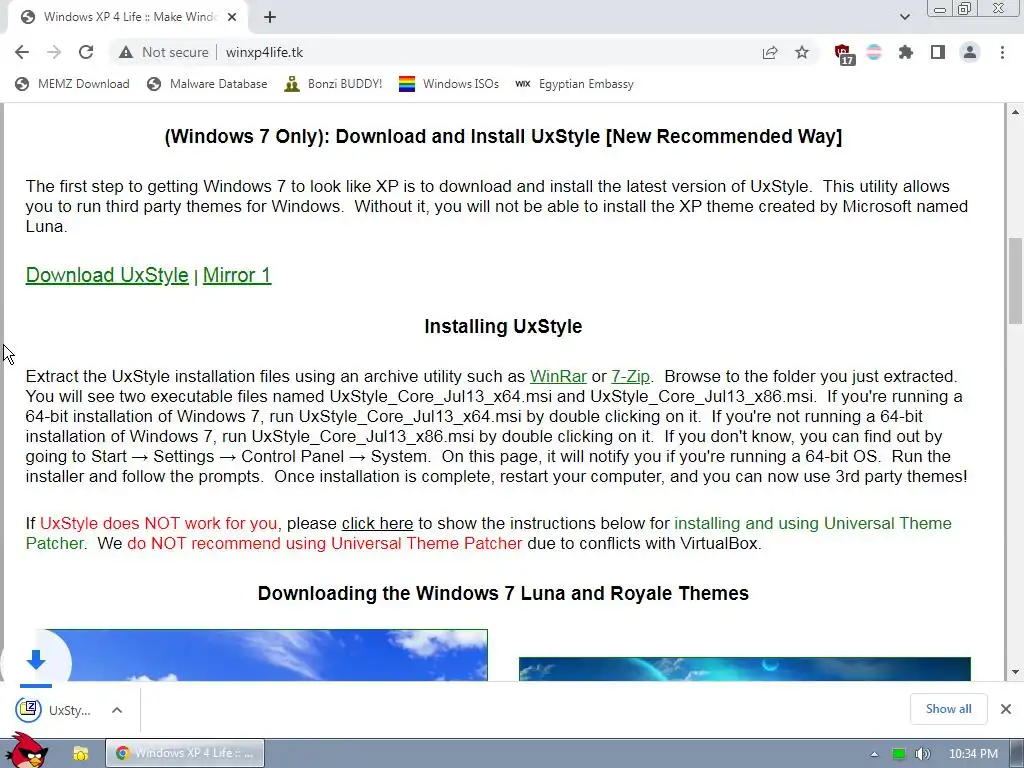Open the Egyptian Embassy bookmark

[574, 84]
